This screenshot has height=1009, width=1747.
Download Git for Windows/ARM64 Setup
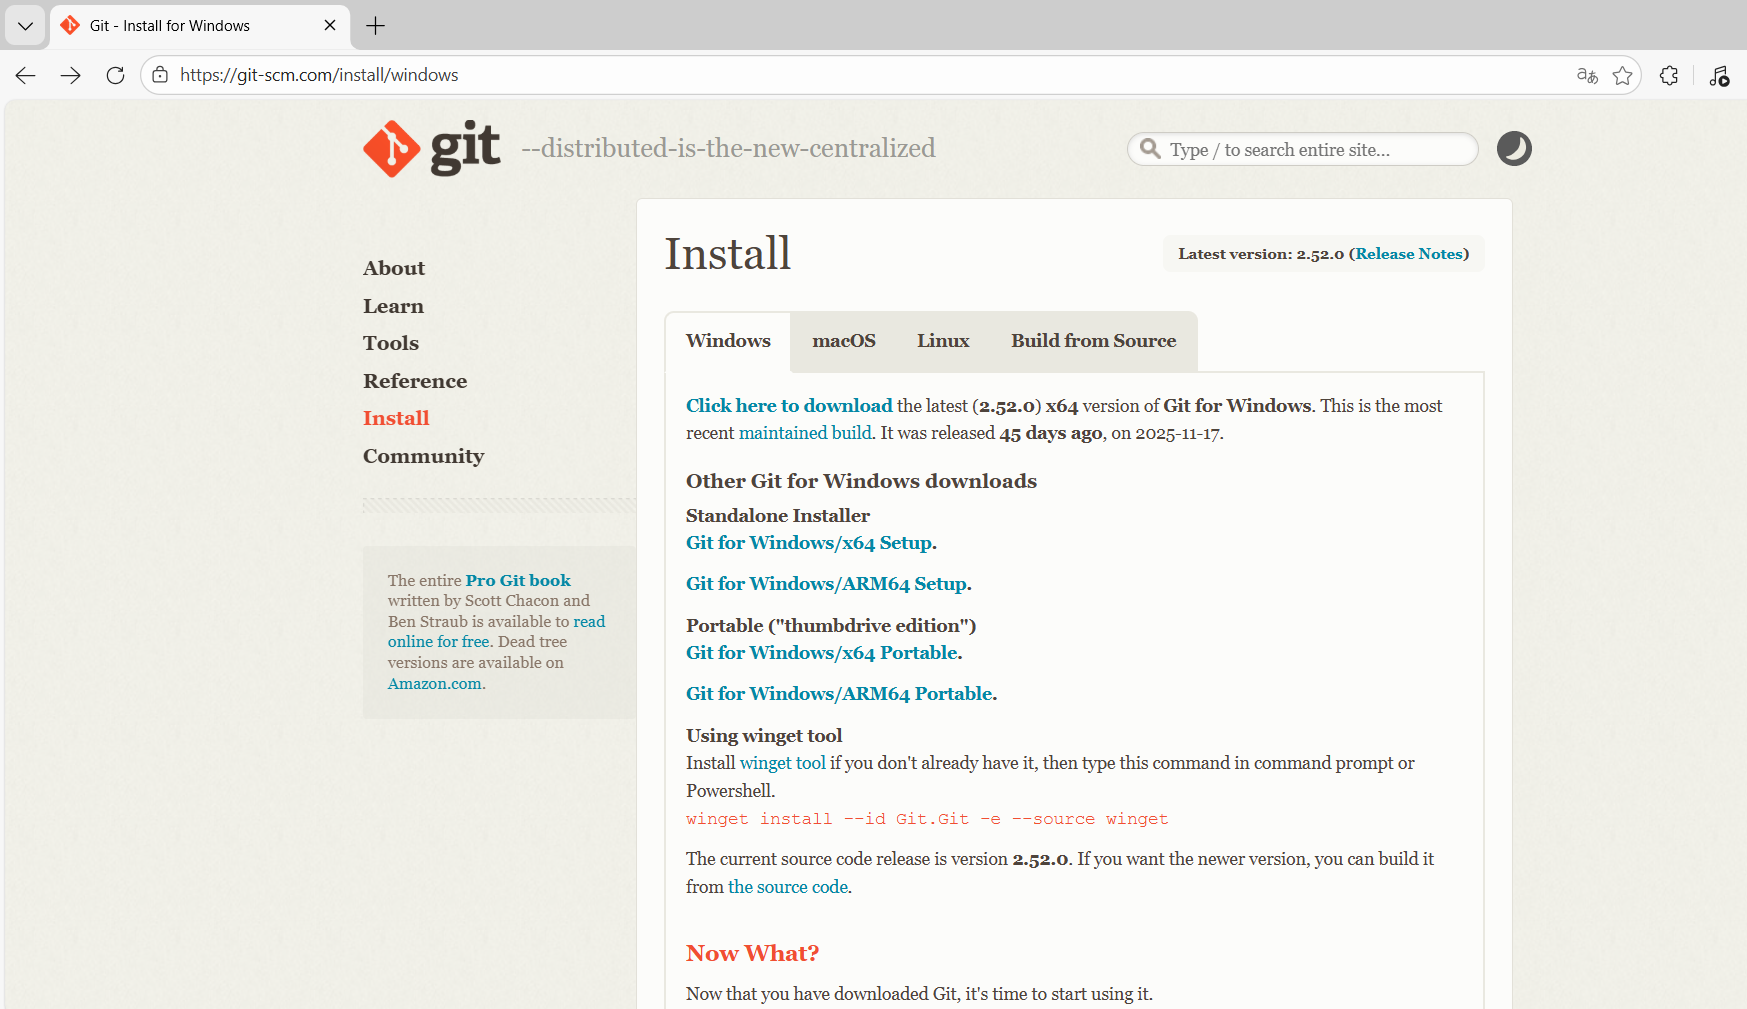(x=826, y=584)
